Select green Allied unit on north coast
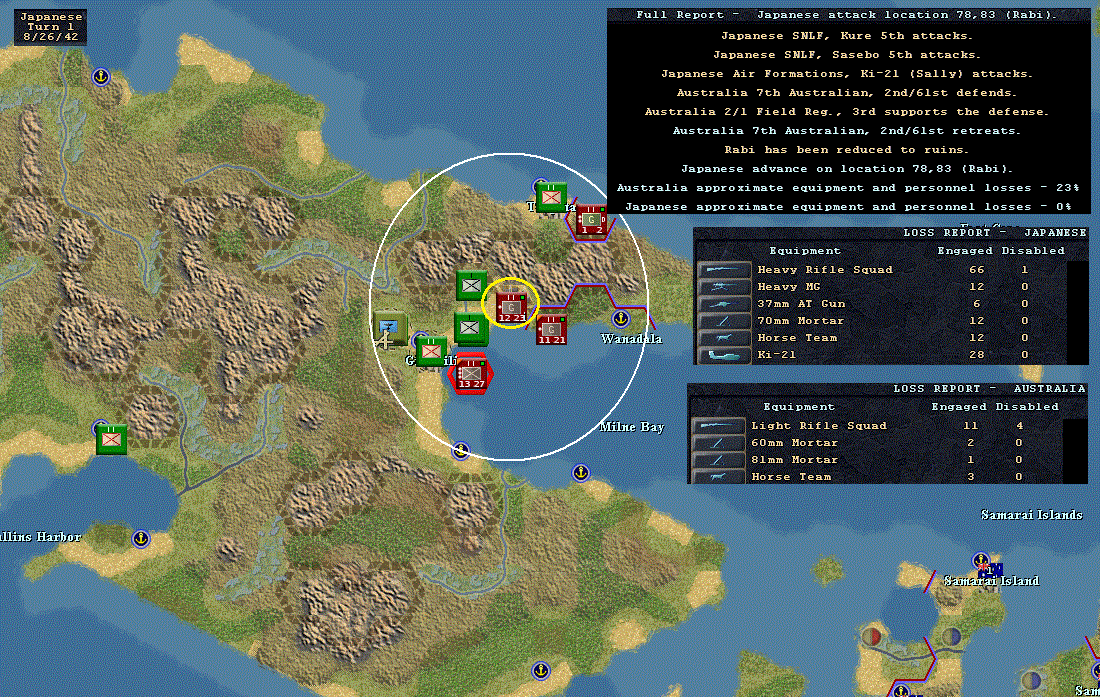The image size is (1100, 697). pyautogui.click(x=551, y=196)
